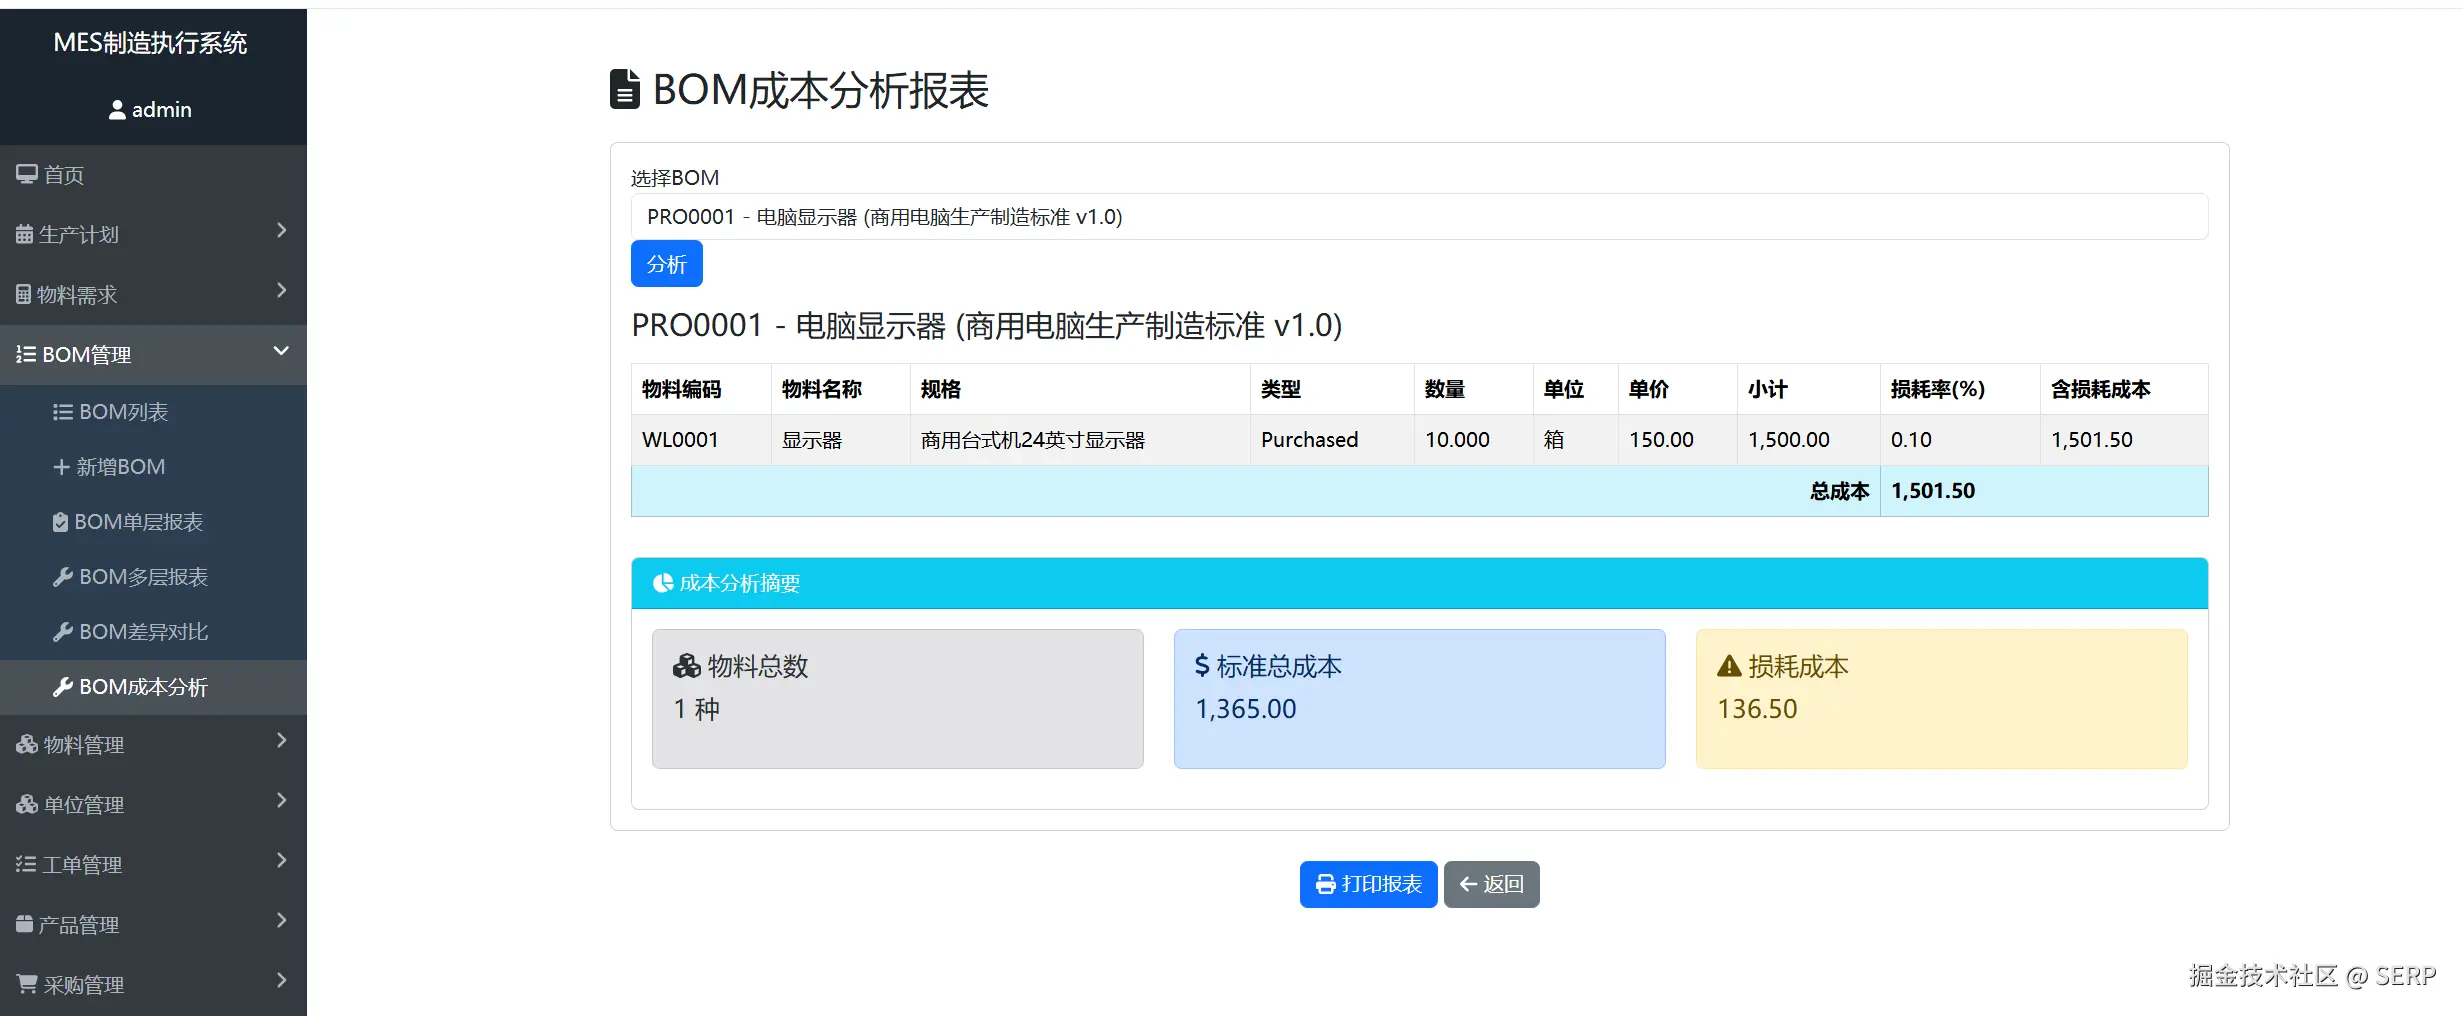Expand the 物料管理 menu chevron
Screen dimensions: 2463x1016
coord(281,741)
